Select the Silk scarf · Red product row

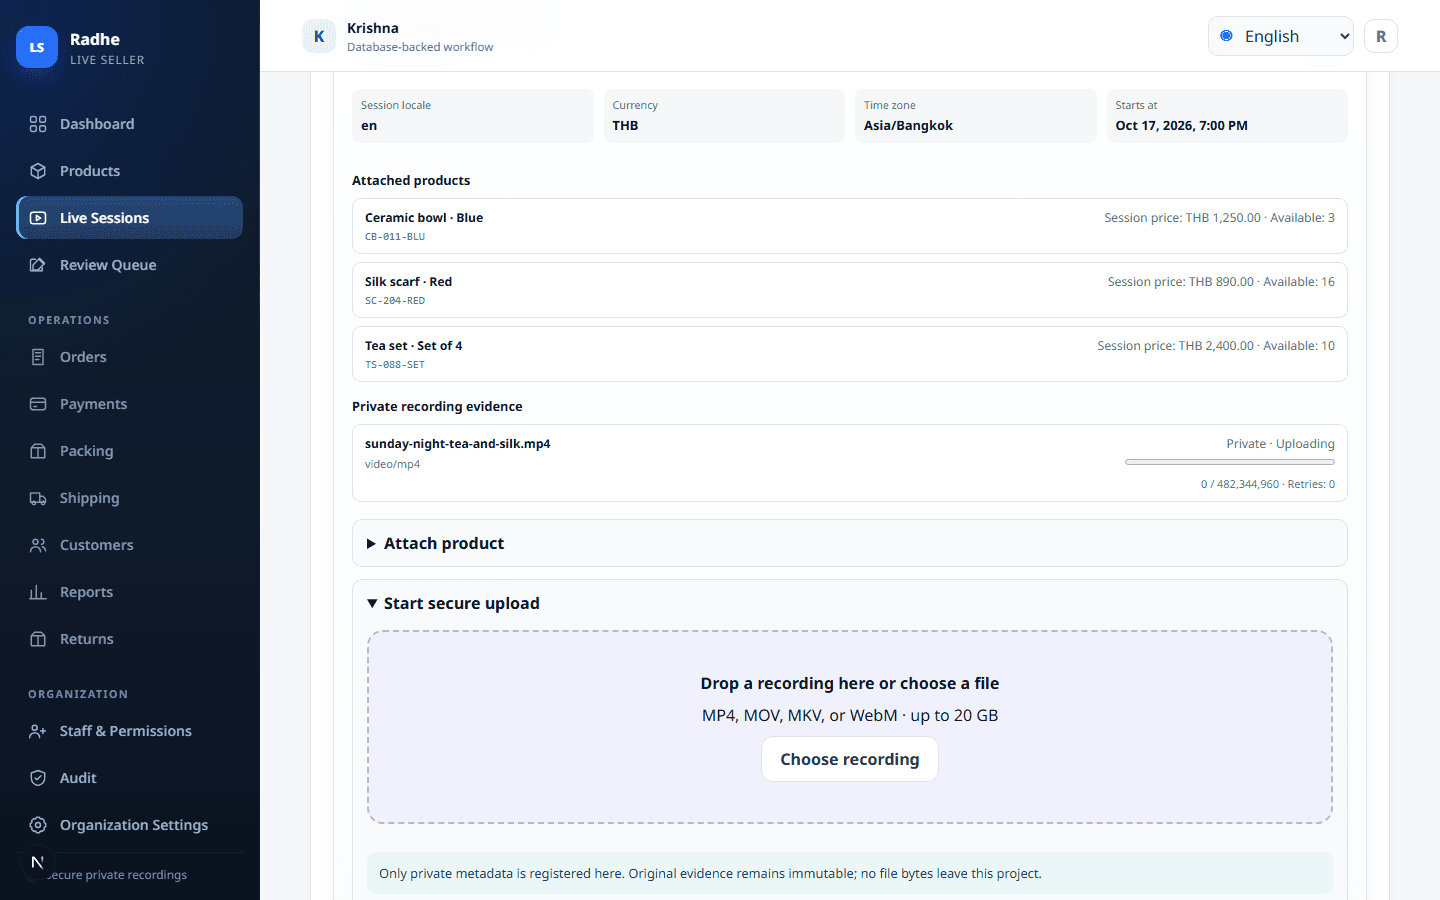(849, 290)
